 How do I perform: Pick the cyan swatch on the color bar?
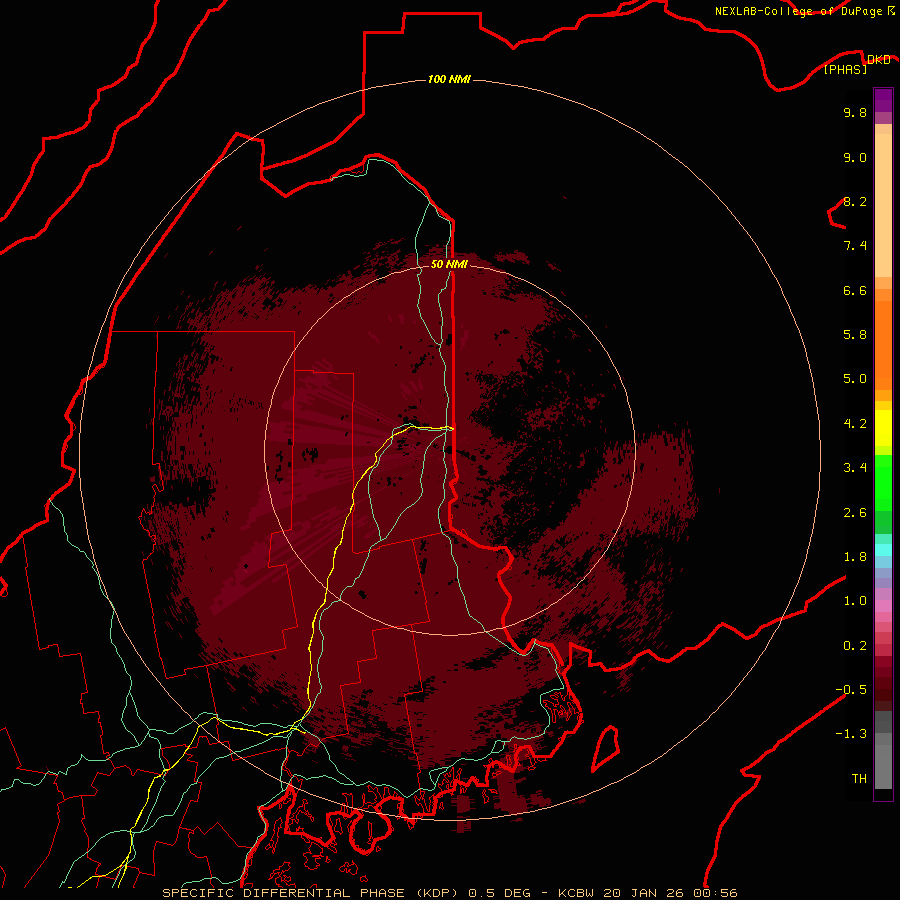(x=883, y=550)
